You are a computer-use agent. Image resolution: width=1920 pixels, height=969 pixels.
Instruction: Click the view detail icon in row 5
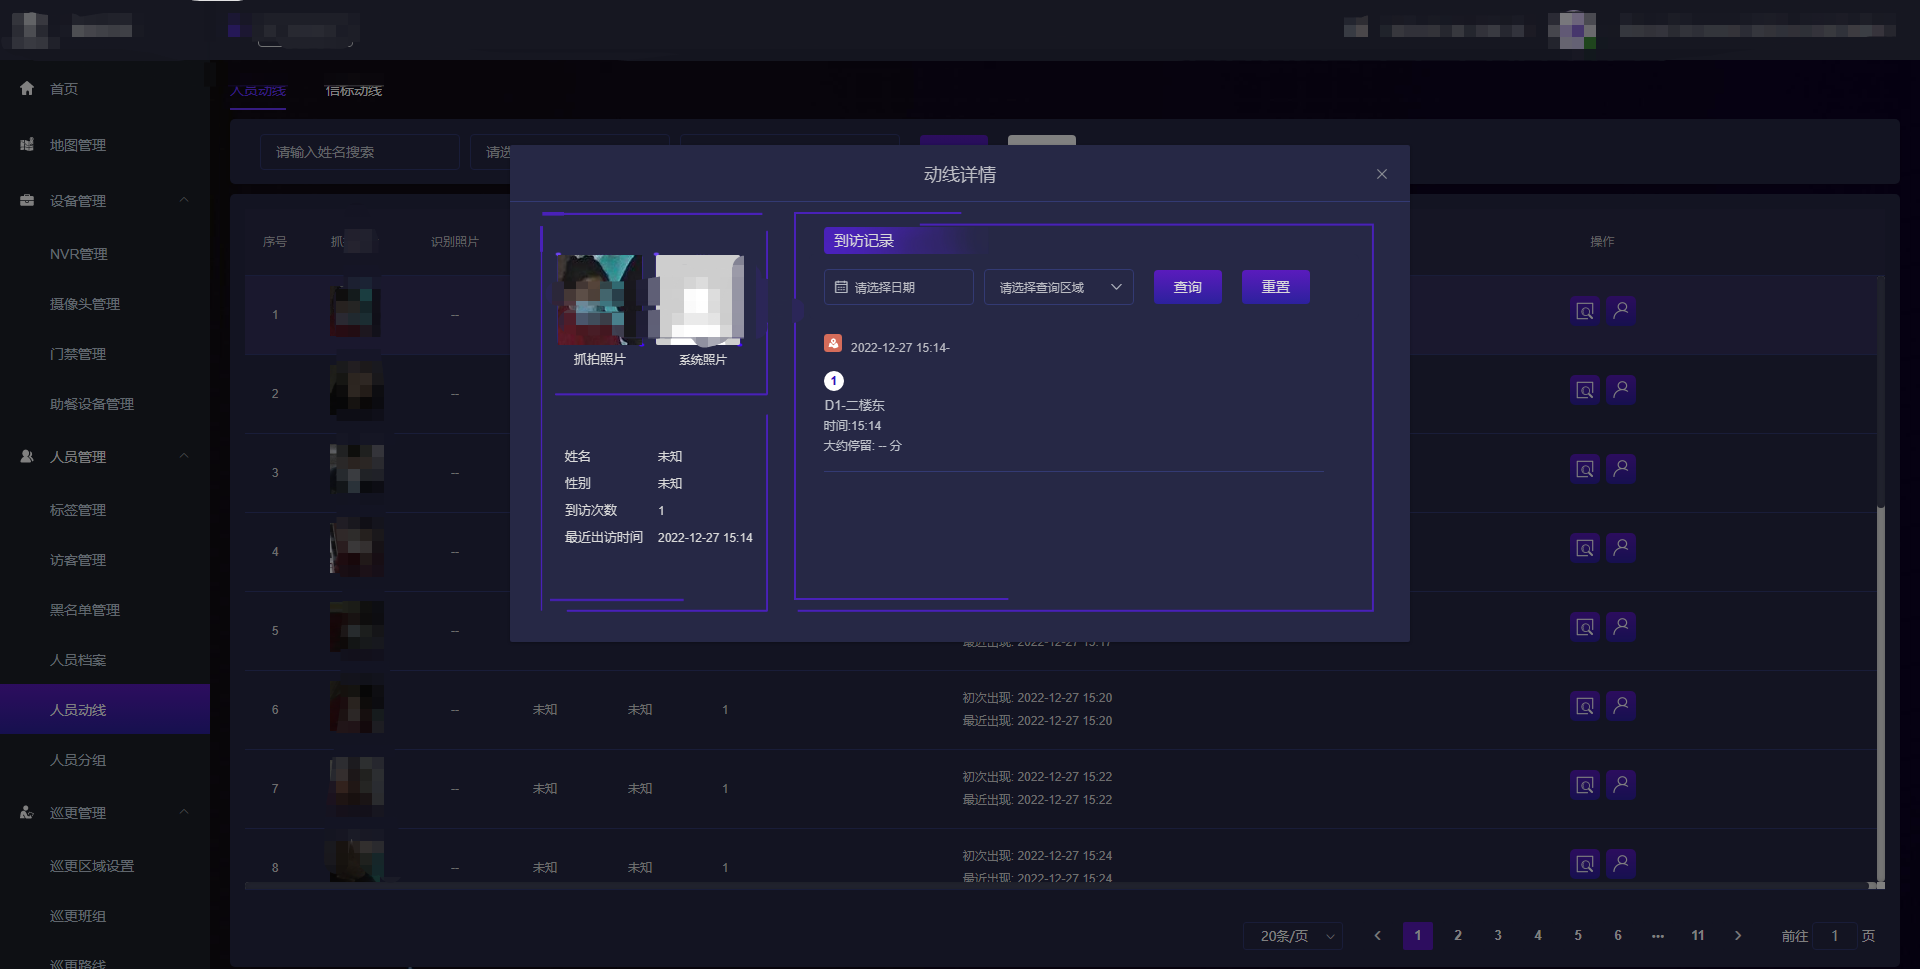pos(1585,627)
